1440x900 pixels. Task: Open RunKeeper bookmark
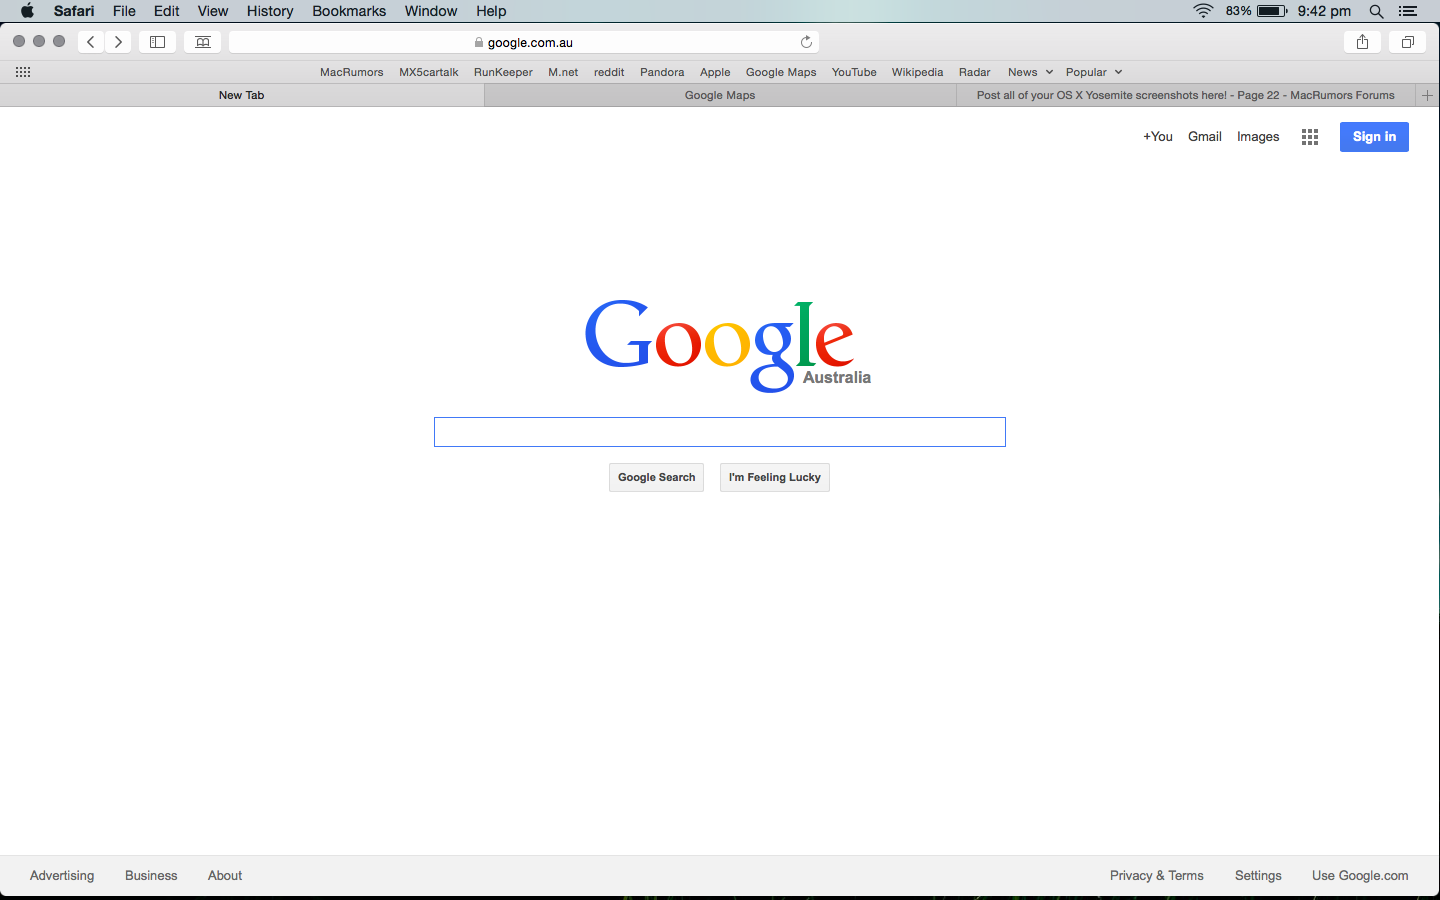pos(503,72)
